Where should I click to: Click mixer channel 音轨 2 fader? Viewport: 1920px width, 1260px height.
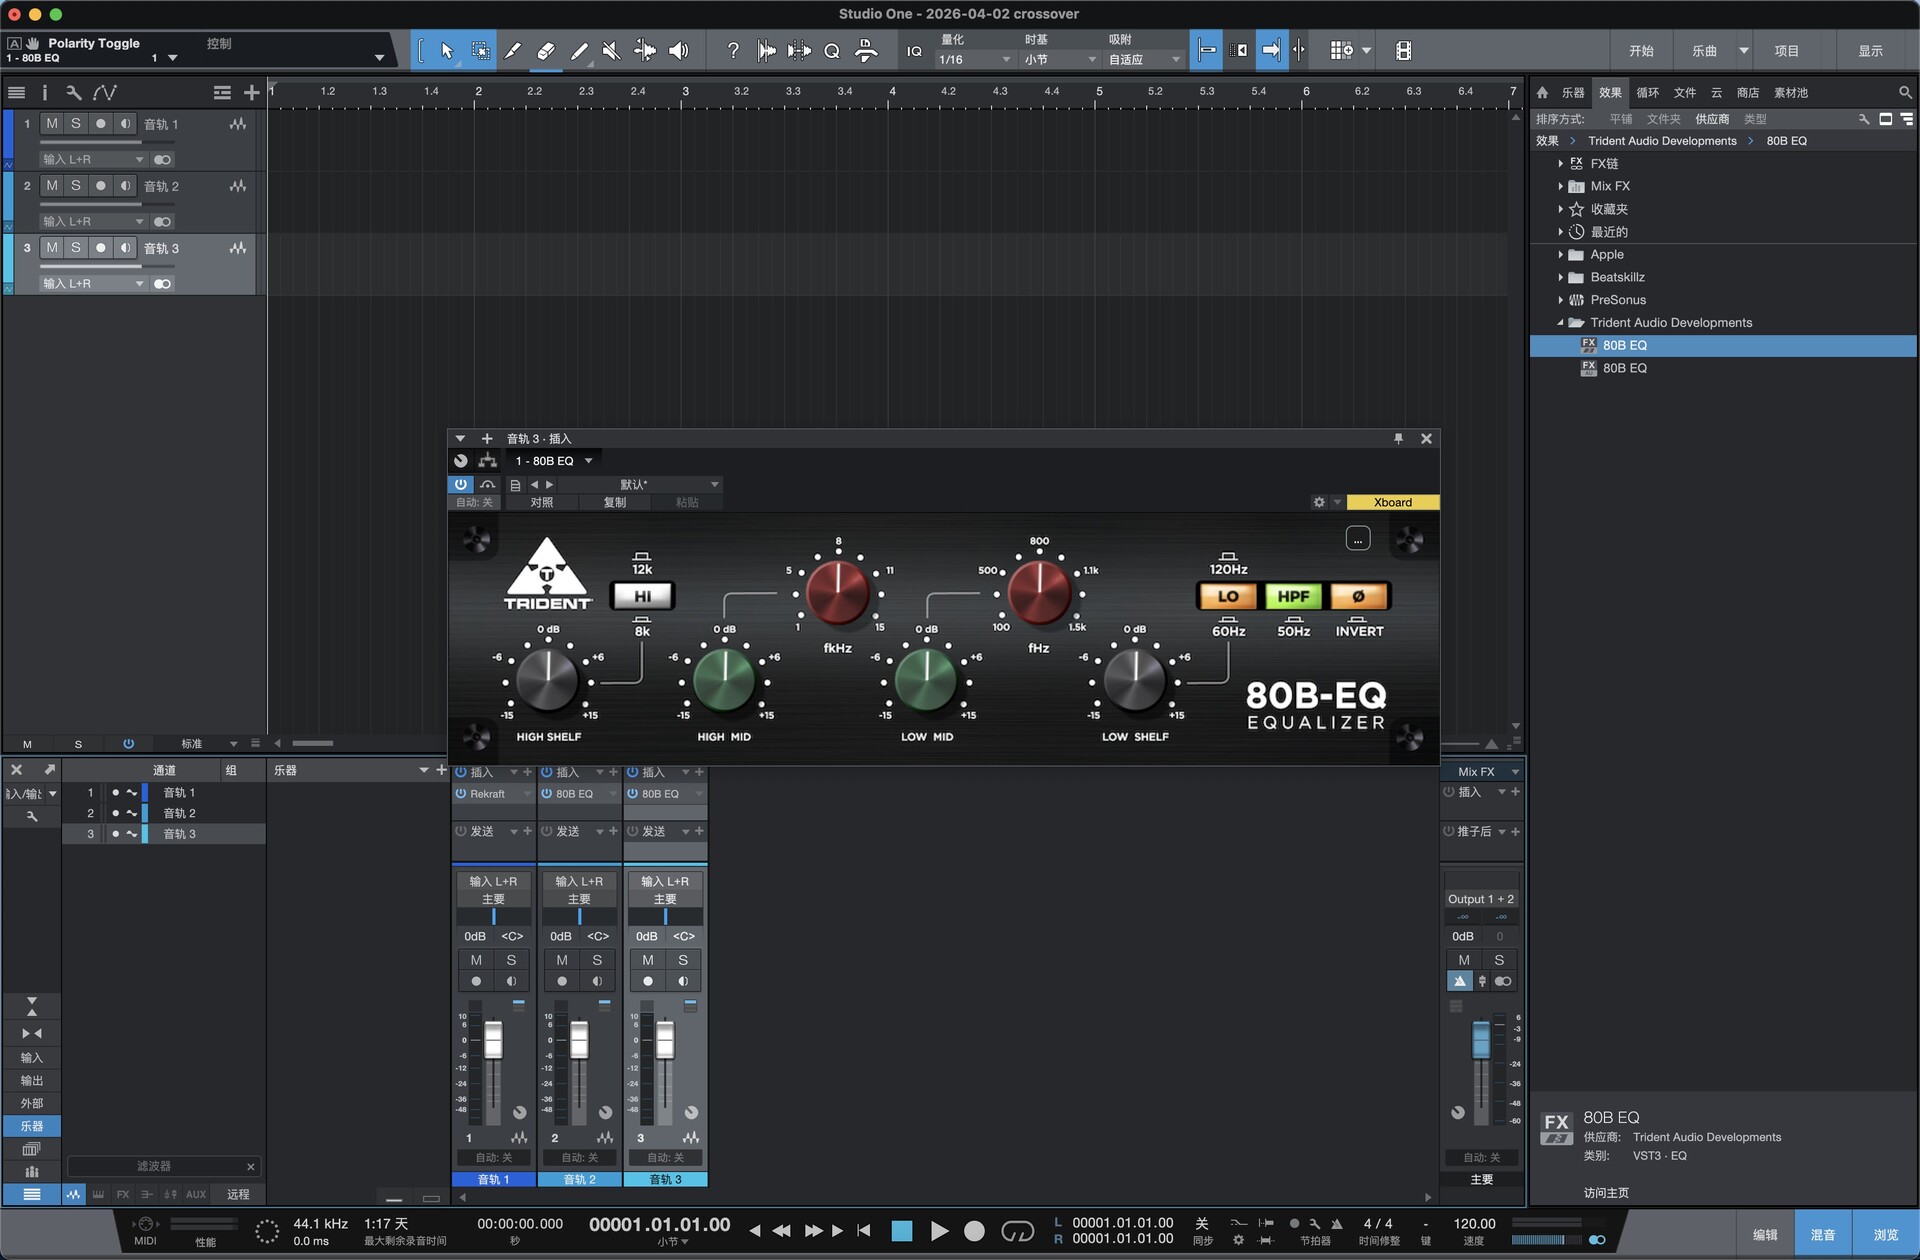[x=579, y=1040]
